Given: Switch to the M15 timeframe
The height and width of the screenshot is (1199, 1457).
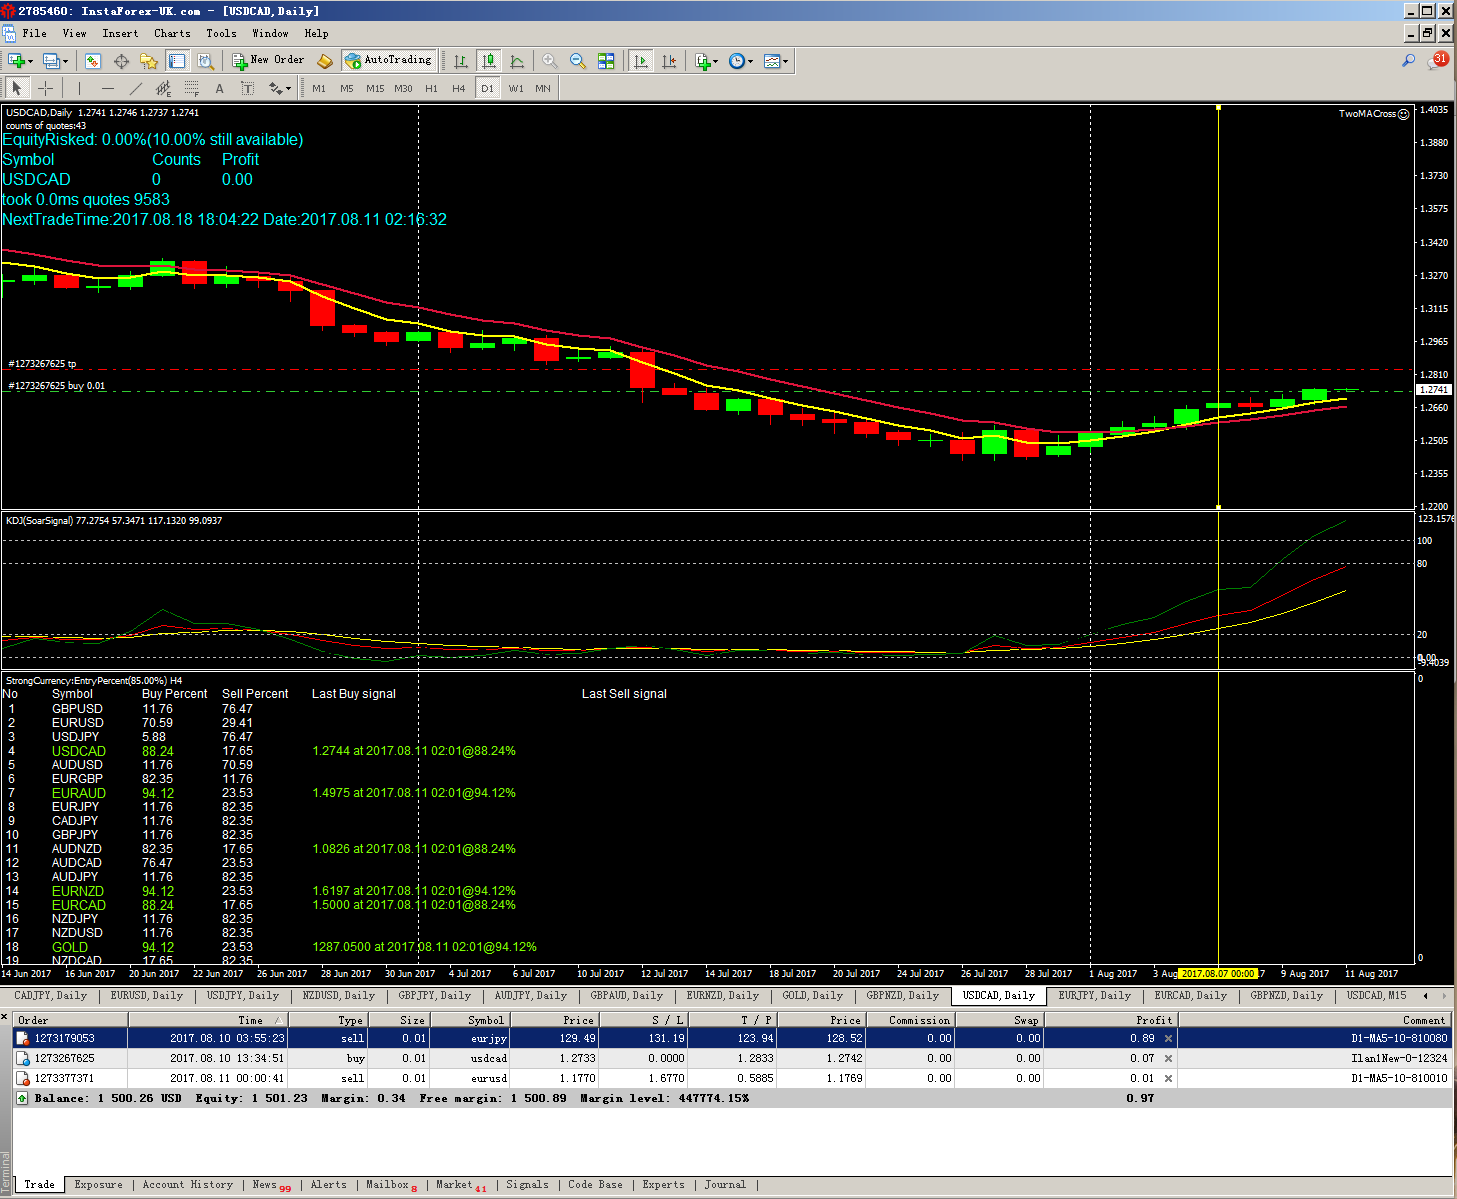Looking at the screenshot, I should pos(375,88).
